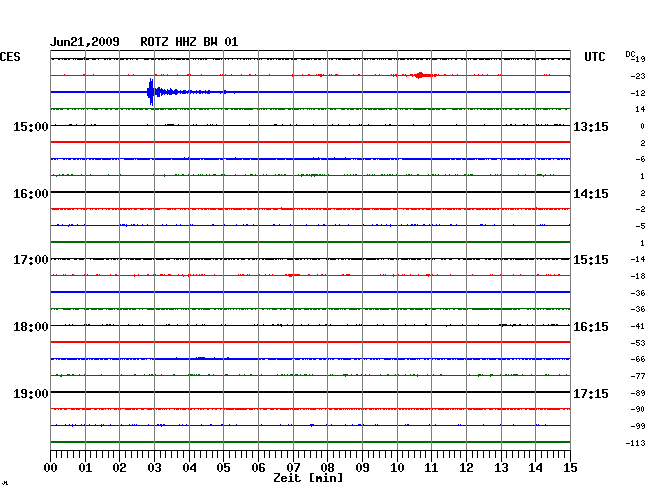
Task: Click DC offset value -23
Action: [x=638, y=76]
